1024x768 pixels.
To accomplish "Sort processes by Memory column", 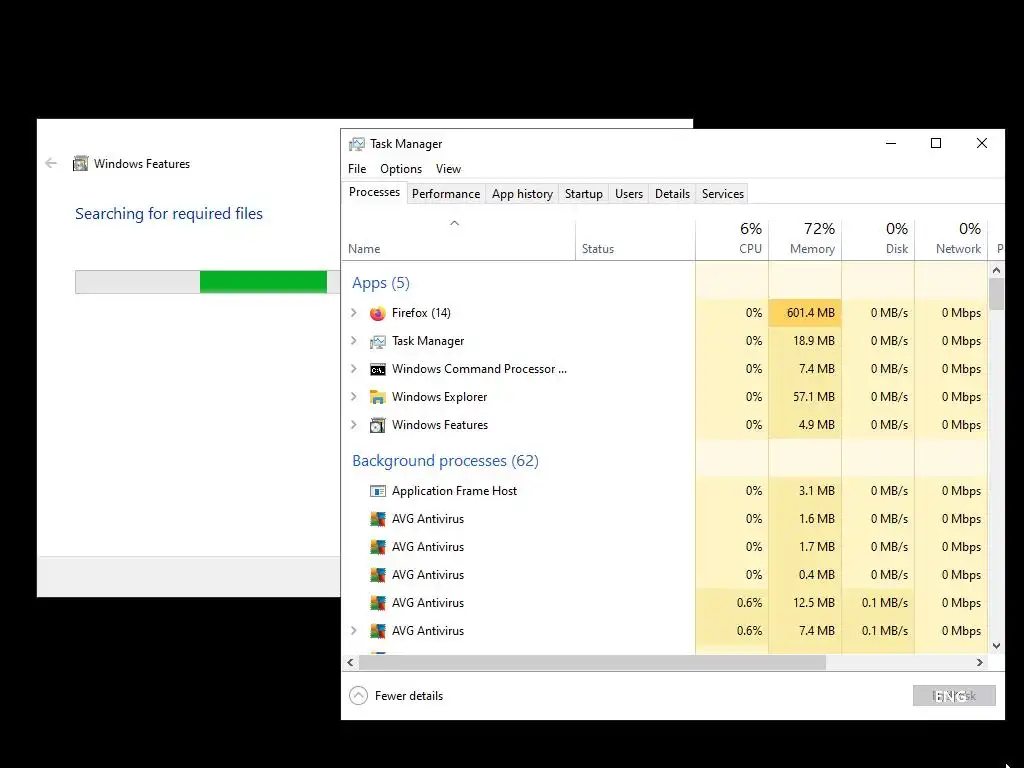I will [x=805, y=240].
